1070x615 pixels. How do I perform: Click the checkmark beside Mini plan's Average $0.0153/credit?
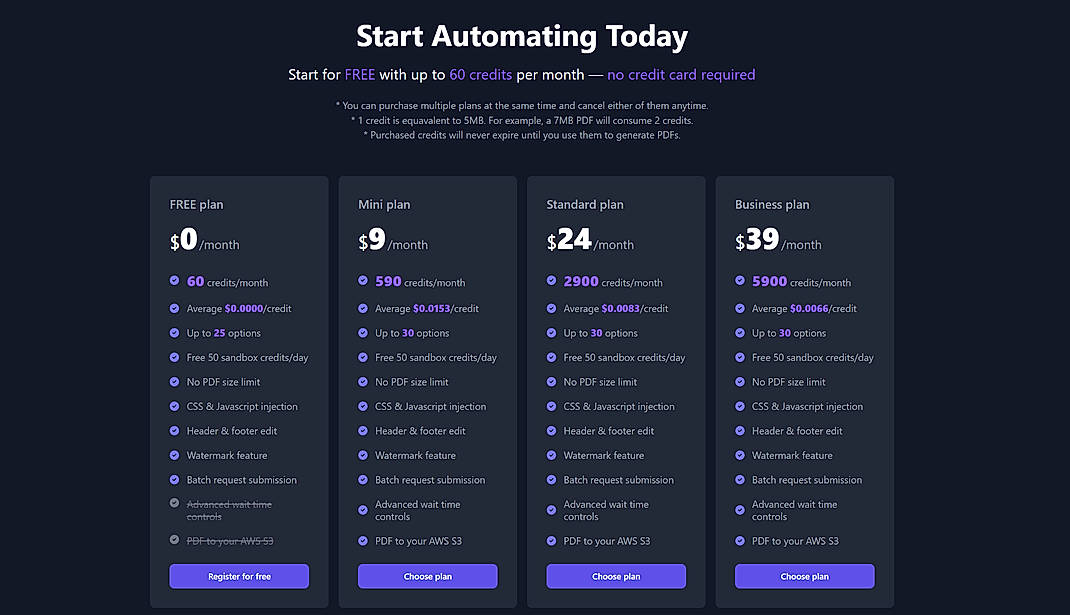363,308
